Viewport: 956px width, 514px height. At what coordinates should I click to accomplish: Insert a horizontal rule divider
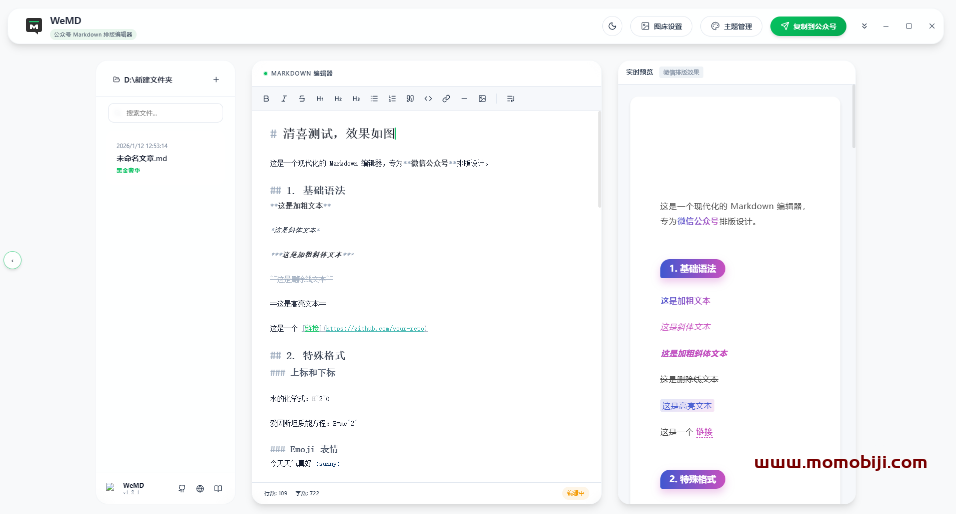point(464,98)
